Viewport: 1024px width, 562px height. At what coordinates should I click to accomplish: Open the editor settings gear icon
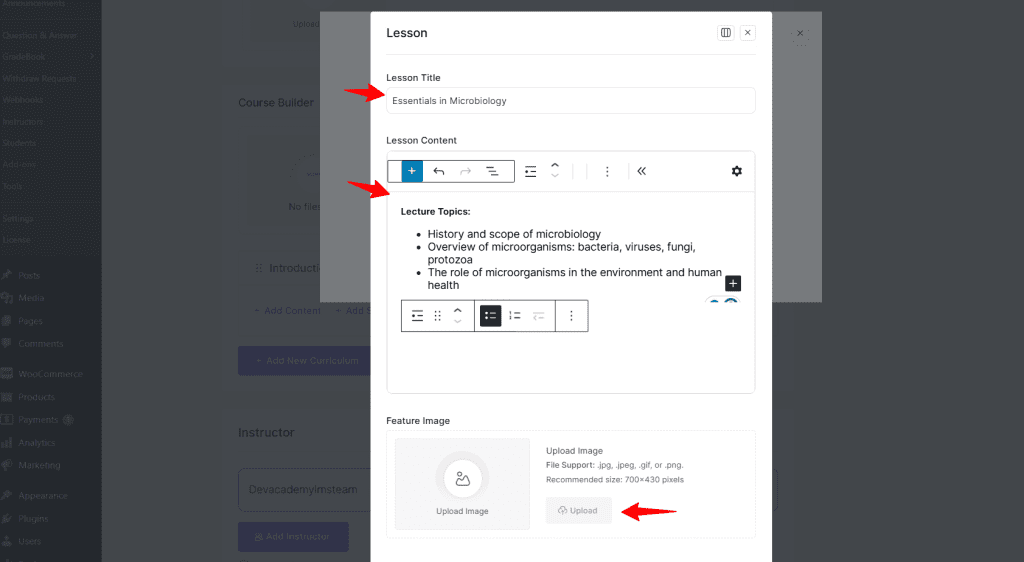(737, 171)
